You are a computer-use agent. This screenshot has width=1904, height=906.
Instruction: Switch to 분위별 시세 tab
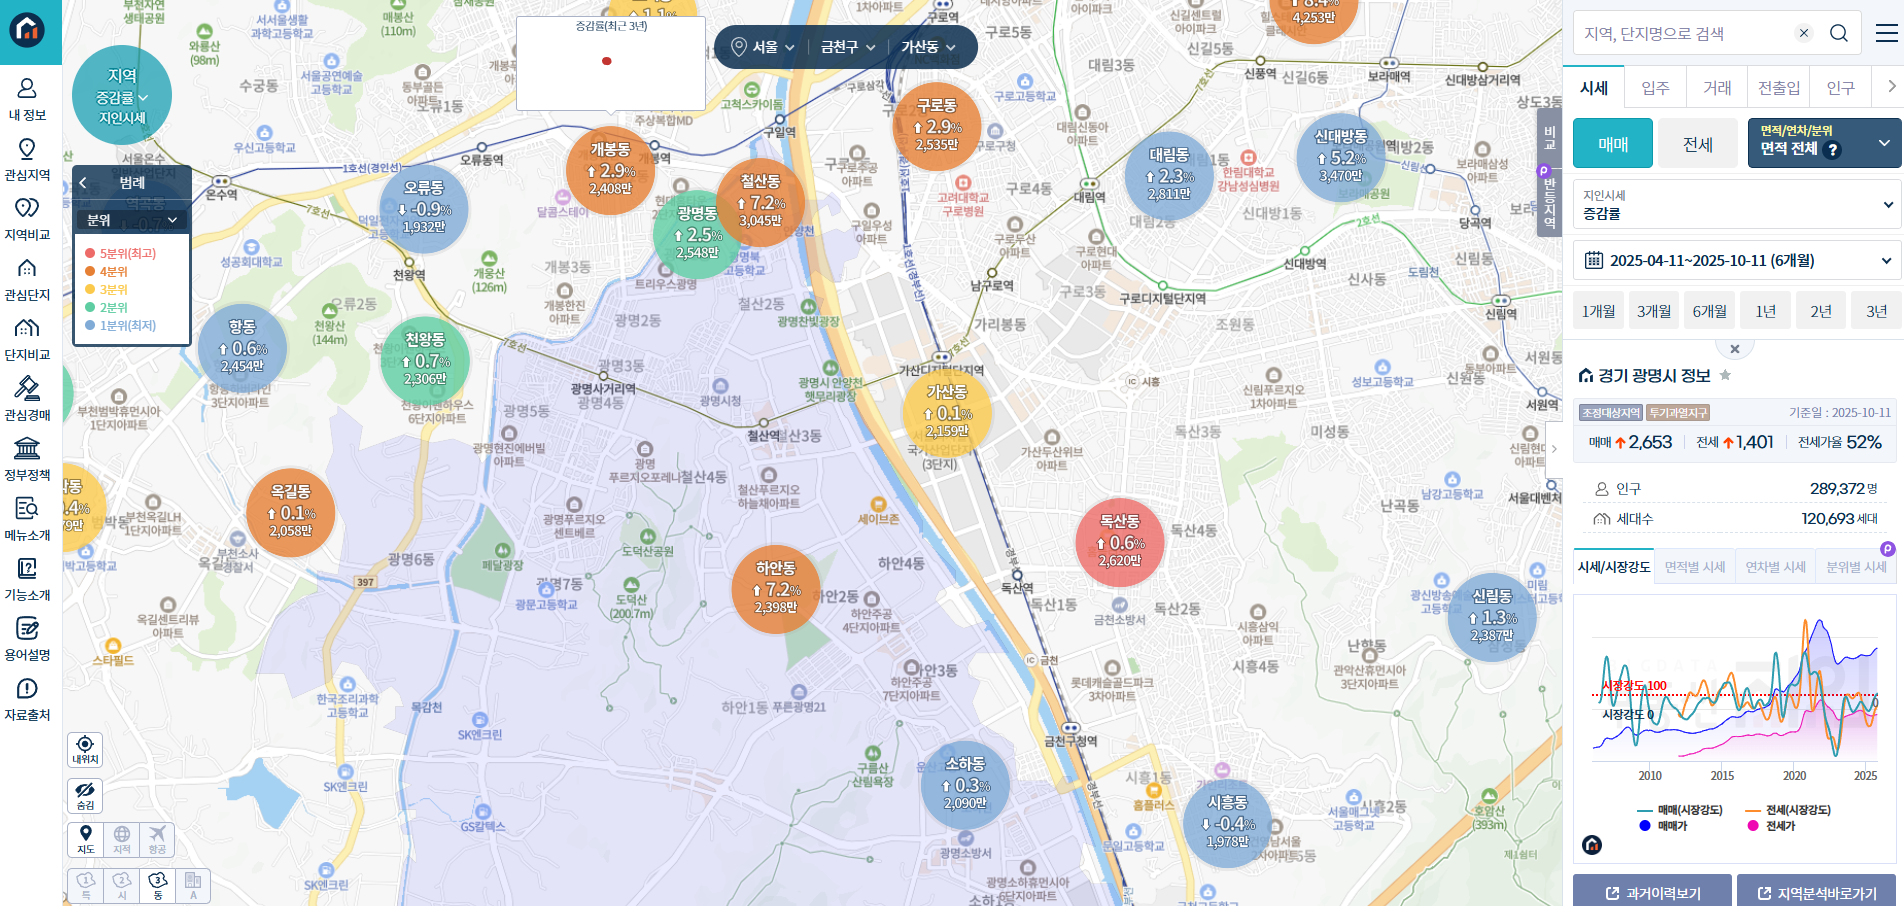coord(1857,567)
